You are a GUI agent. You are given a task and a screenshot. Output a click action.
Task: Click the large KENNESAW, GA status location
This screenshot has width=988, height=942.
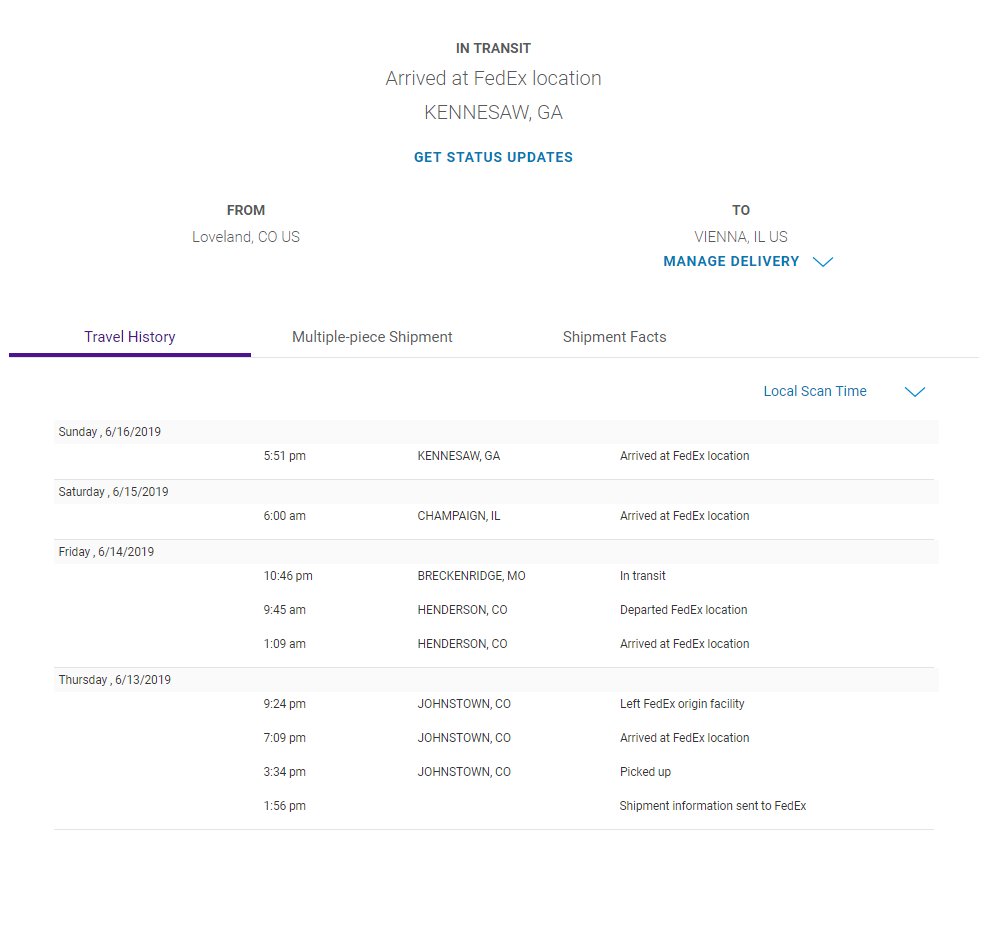[493, 112]
